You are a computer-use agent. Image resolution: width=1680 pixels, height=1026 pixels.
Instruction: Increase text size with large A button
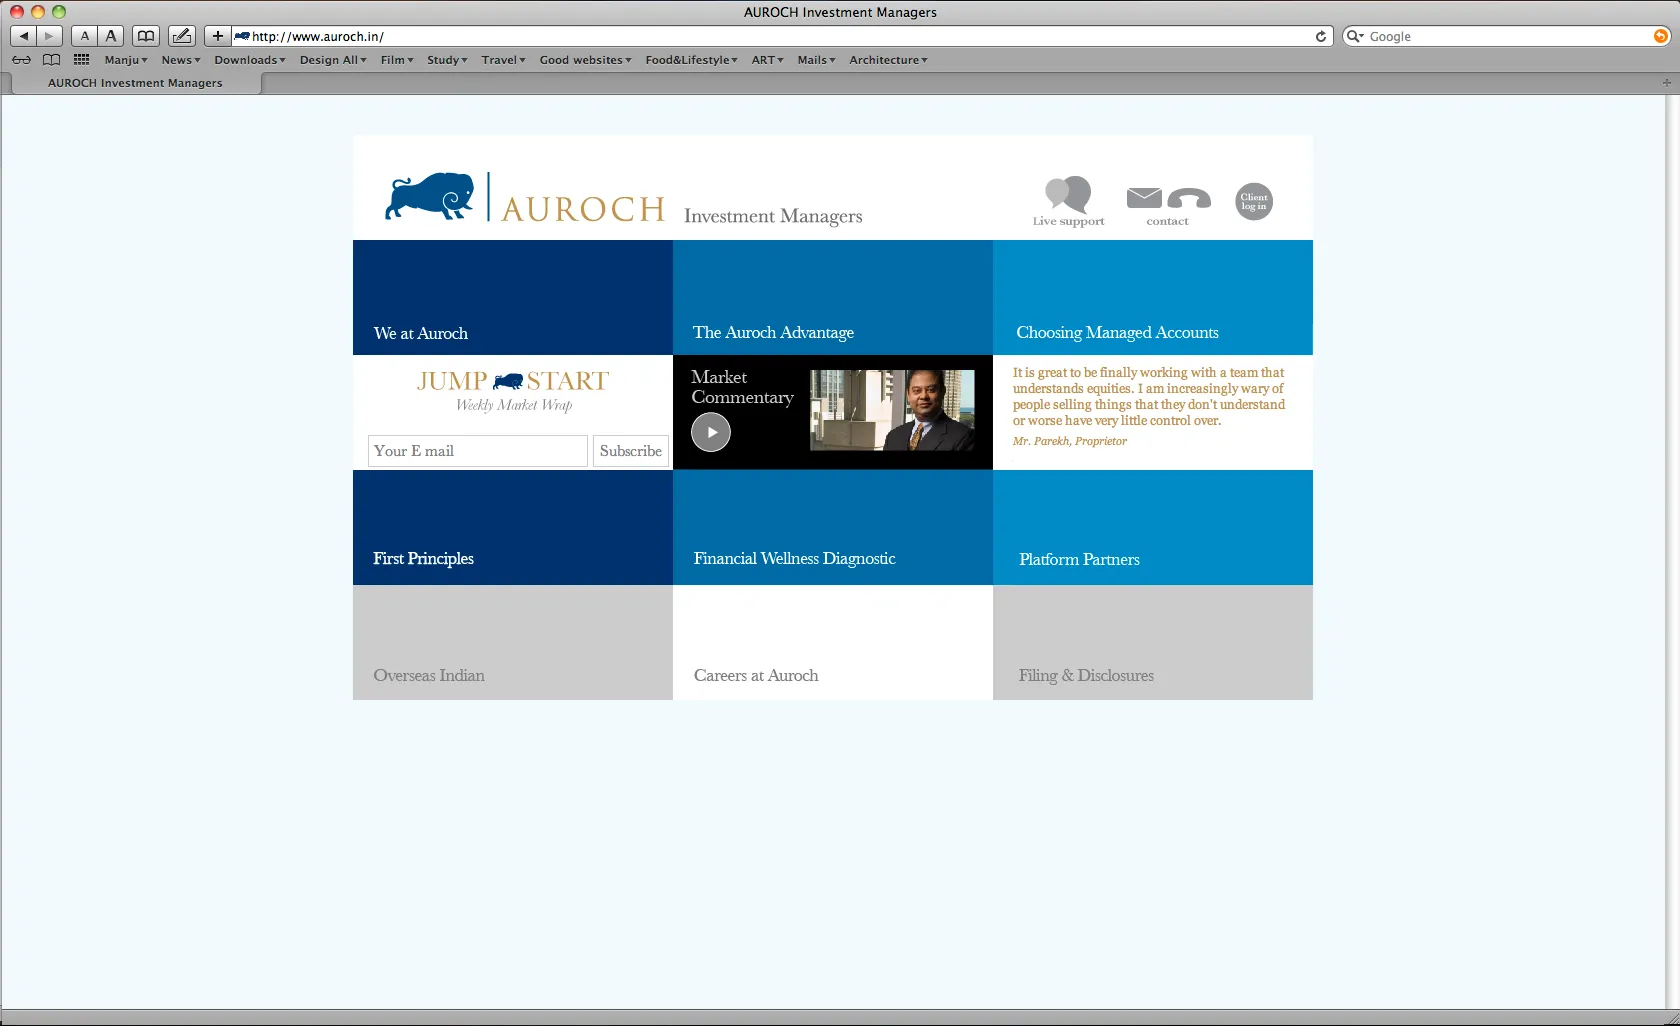click(111, 36)
